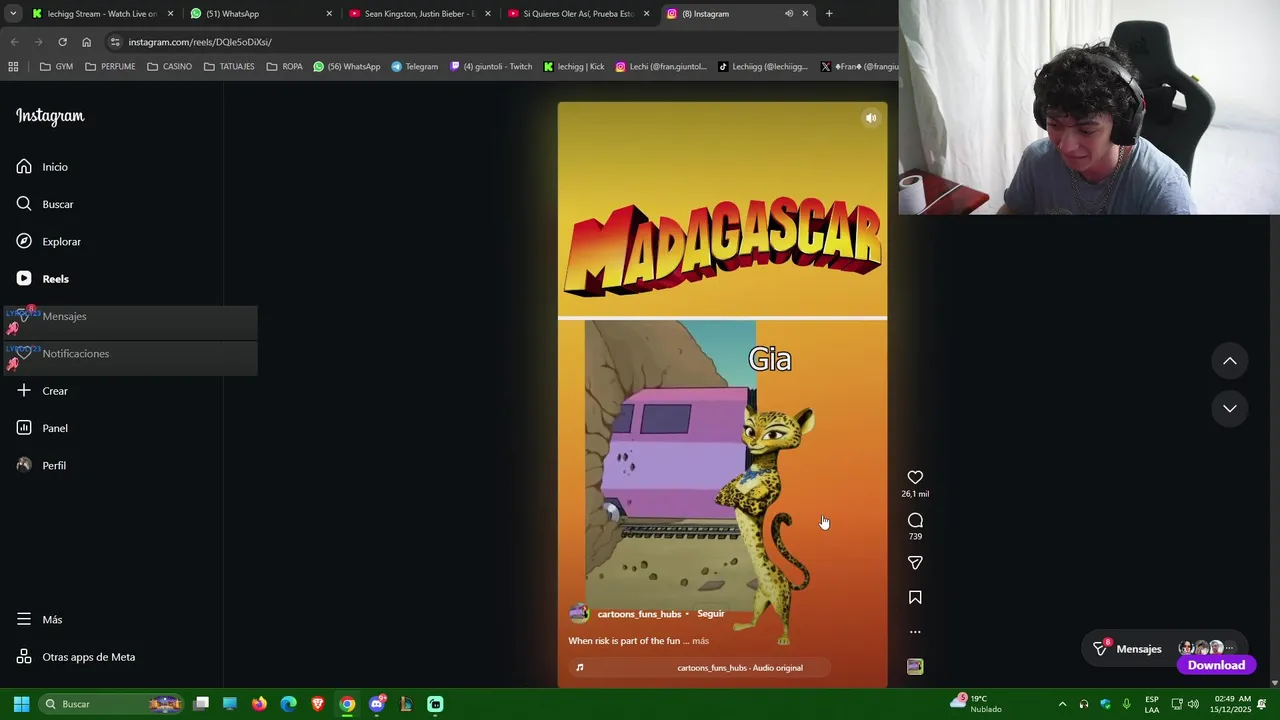1280x720 pixels.
Task: Open the Explorar compass page
Action: (x=48, y=241)
